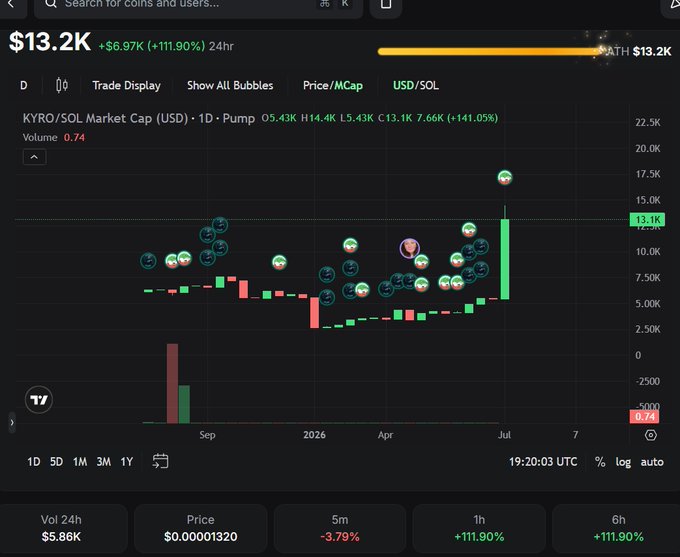This screenshot has width=680, height=557.
Task: Select the 3M range
Action: pos(103,462)
